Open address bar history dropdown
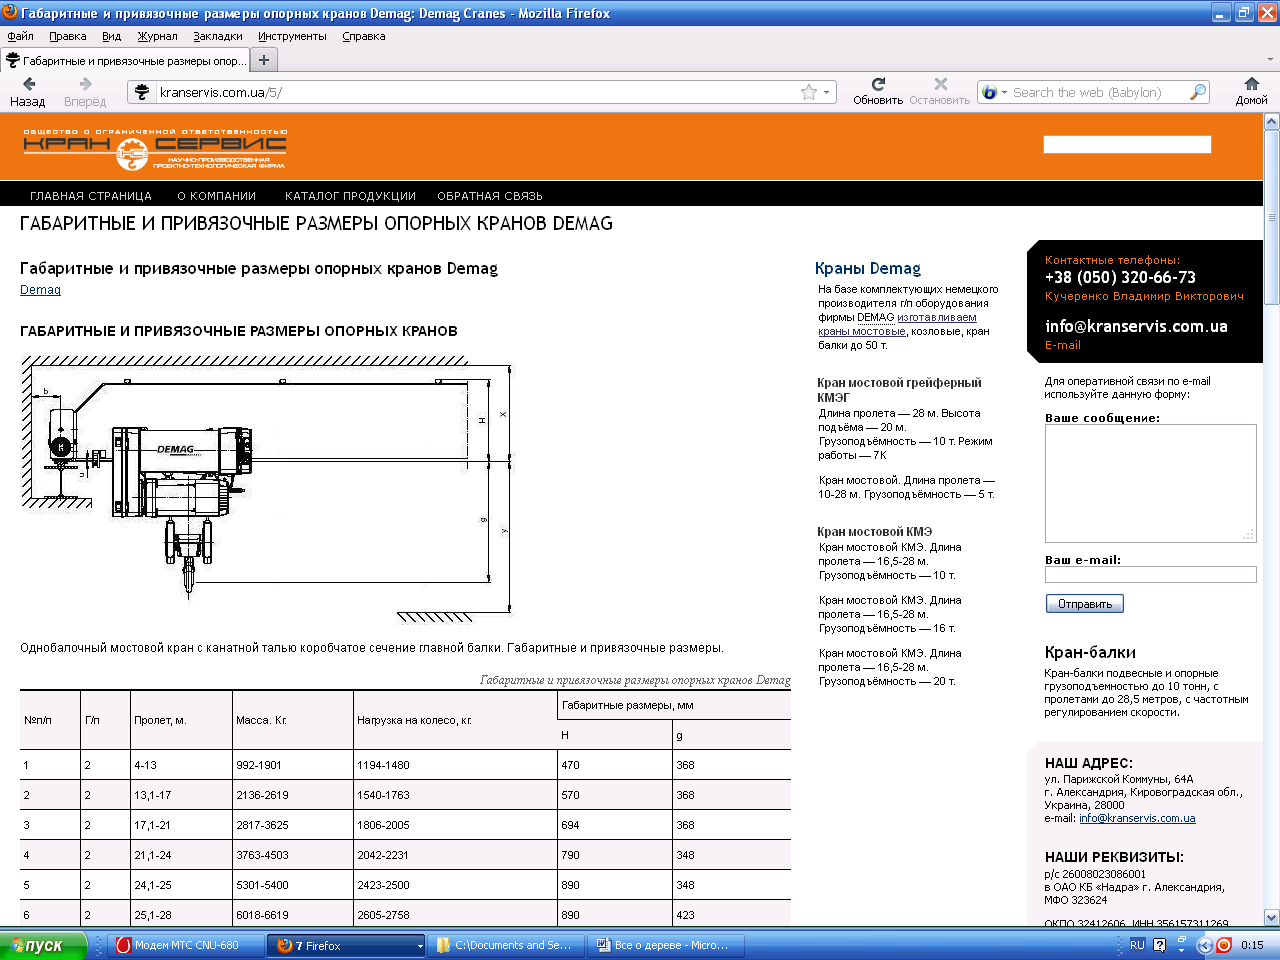The height and width of the screenshot is (960, 1280). tap(827, 92)
